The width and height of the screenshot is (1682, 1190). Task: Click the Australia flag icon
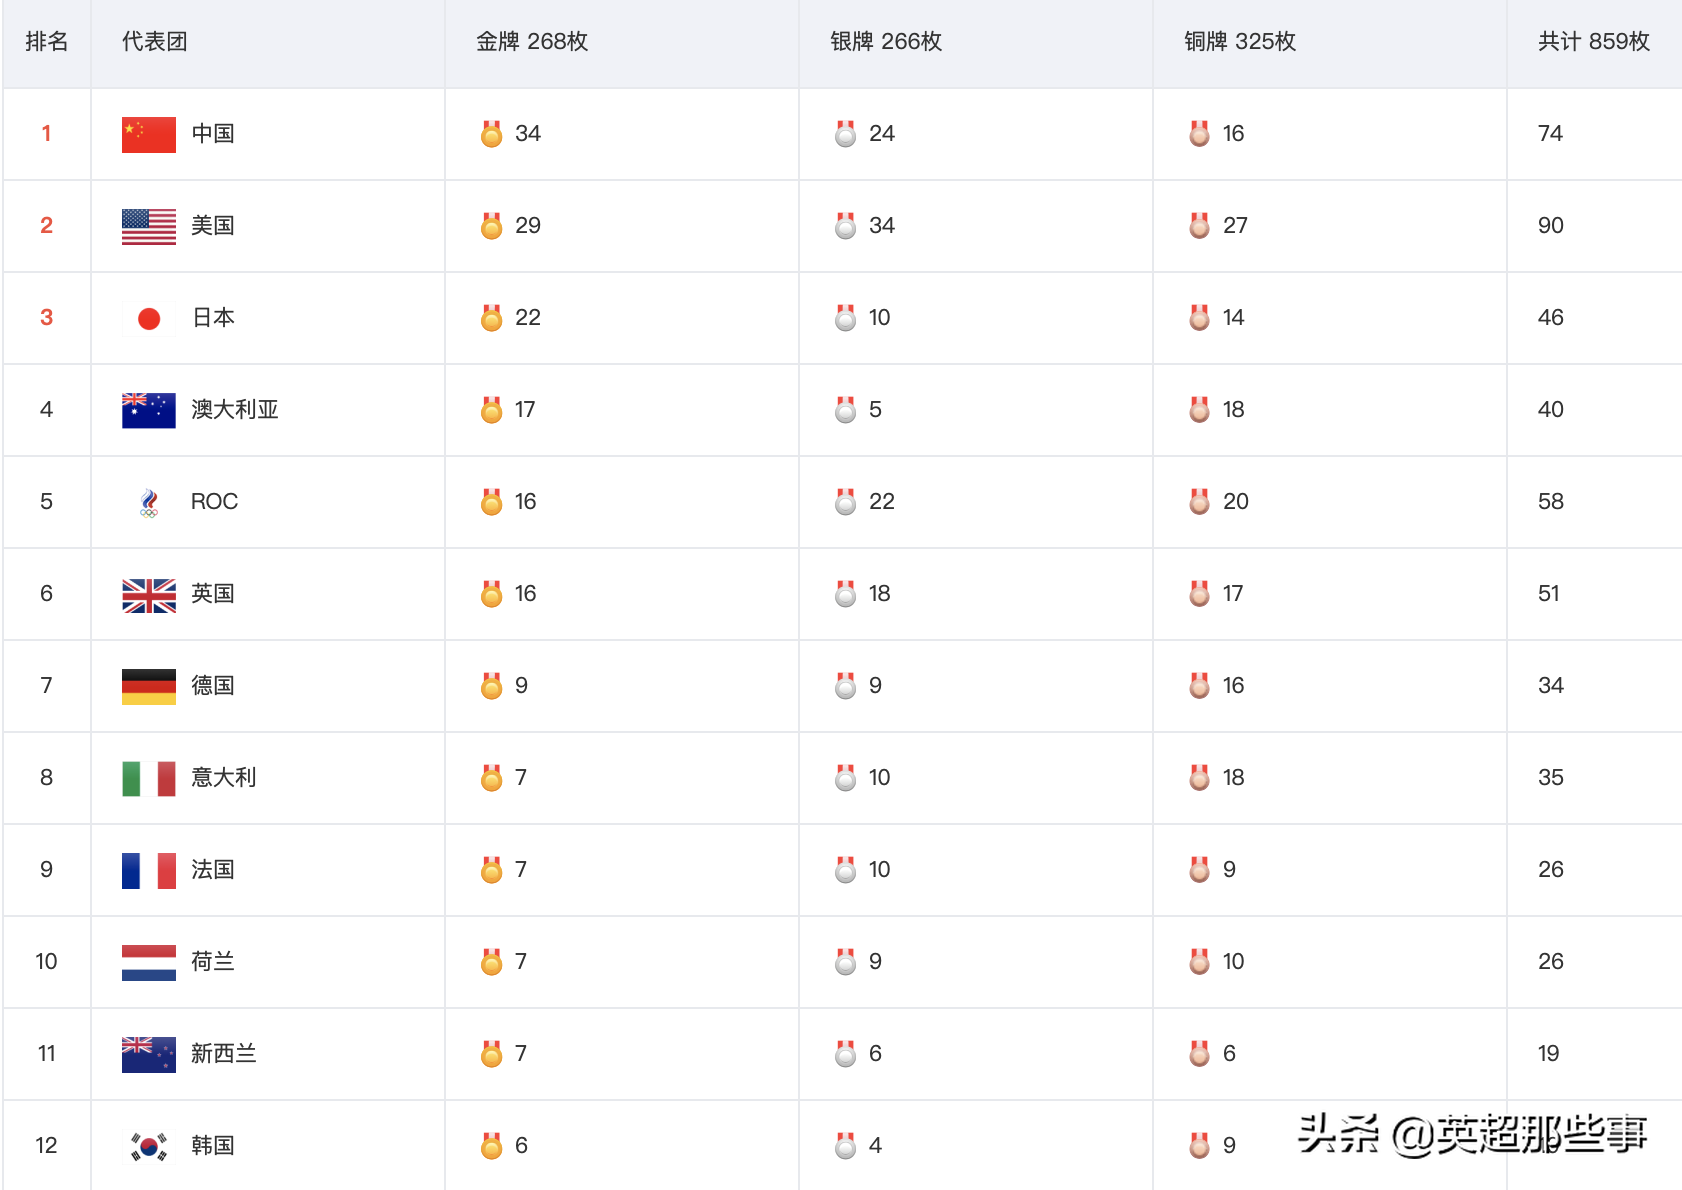click(x=148, y=410)
